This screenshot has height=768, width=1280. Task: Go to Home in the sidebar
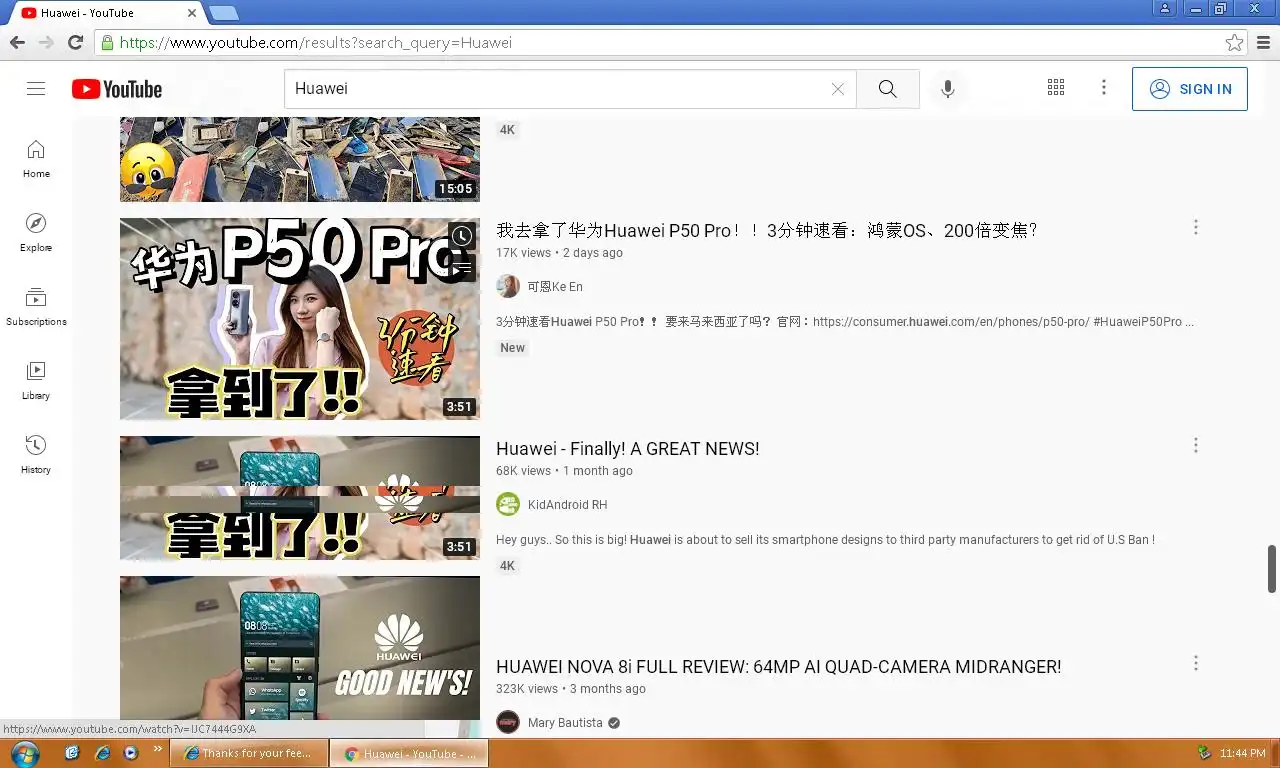36,159
